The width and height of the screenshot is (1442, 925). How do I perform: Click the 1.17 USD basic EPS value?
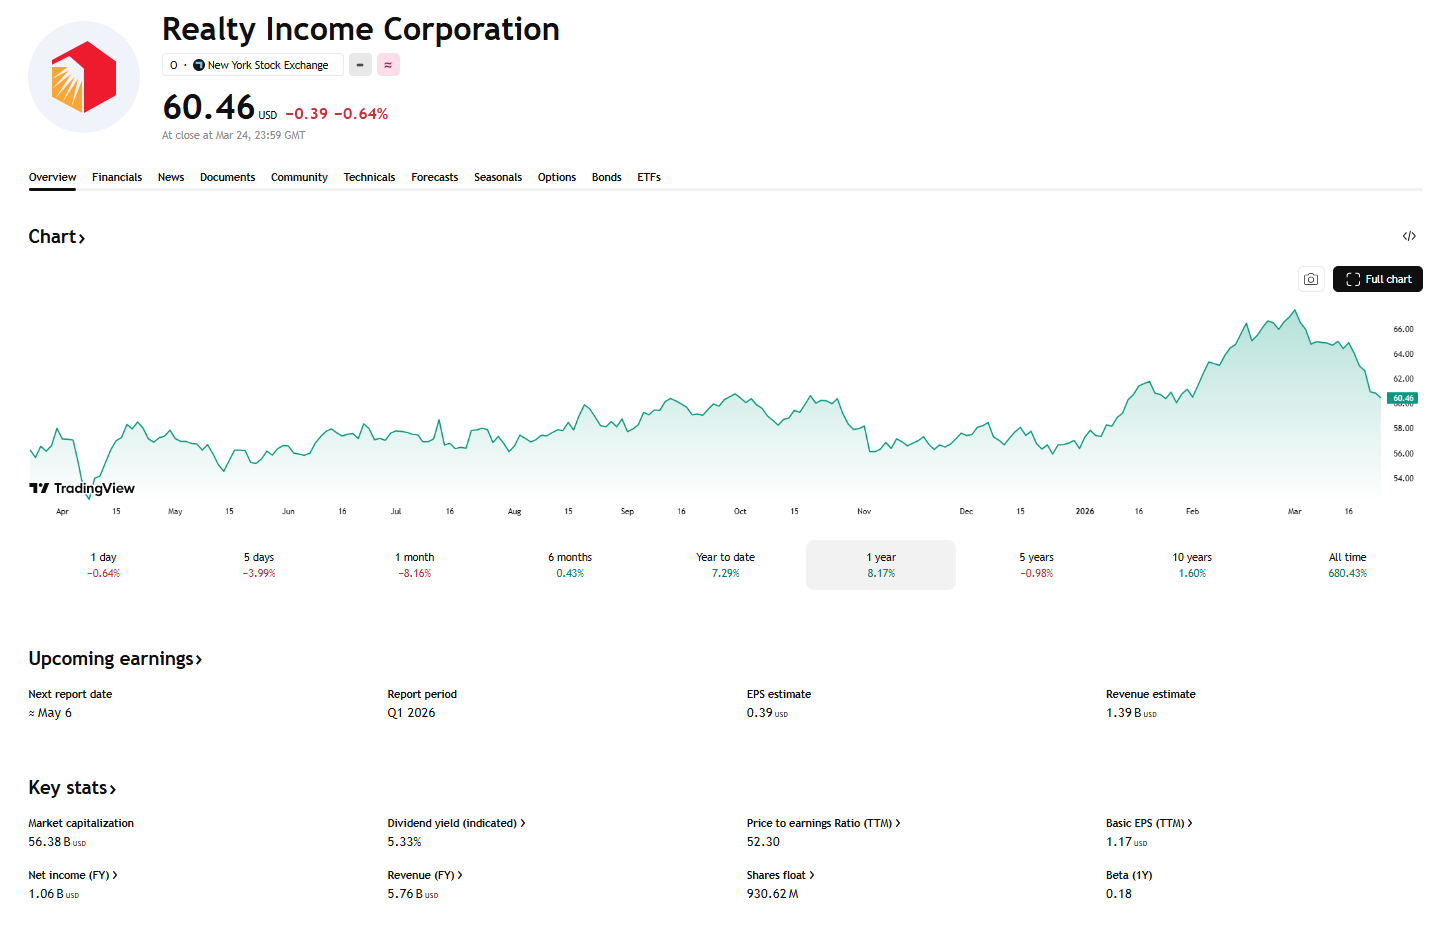pos(1126,842)
